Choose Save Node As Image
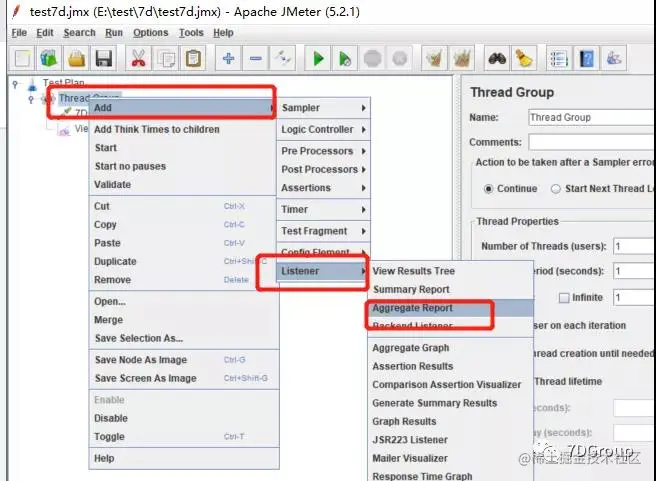This screenshot has width=656, height=481. click(x=183, y=360)
